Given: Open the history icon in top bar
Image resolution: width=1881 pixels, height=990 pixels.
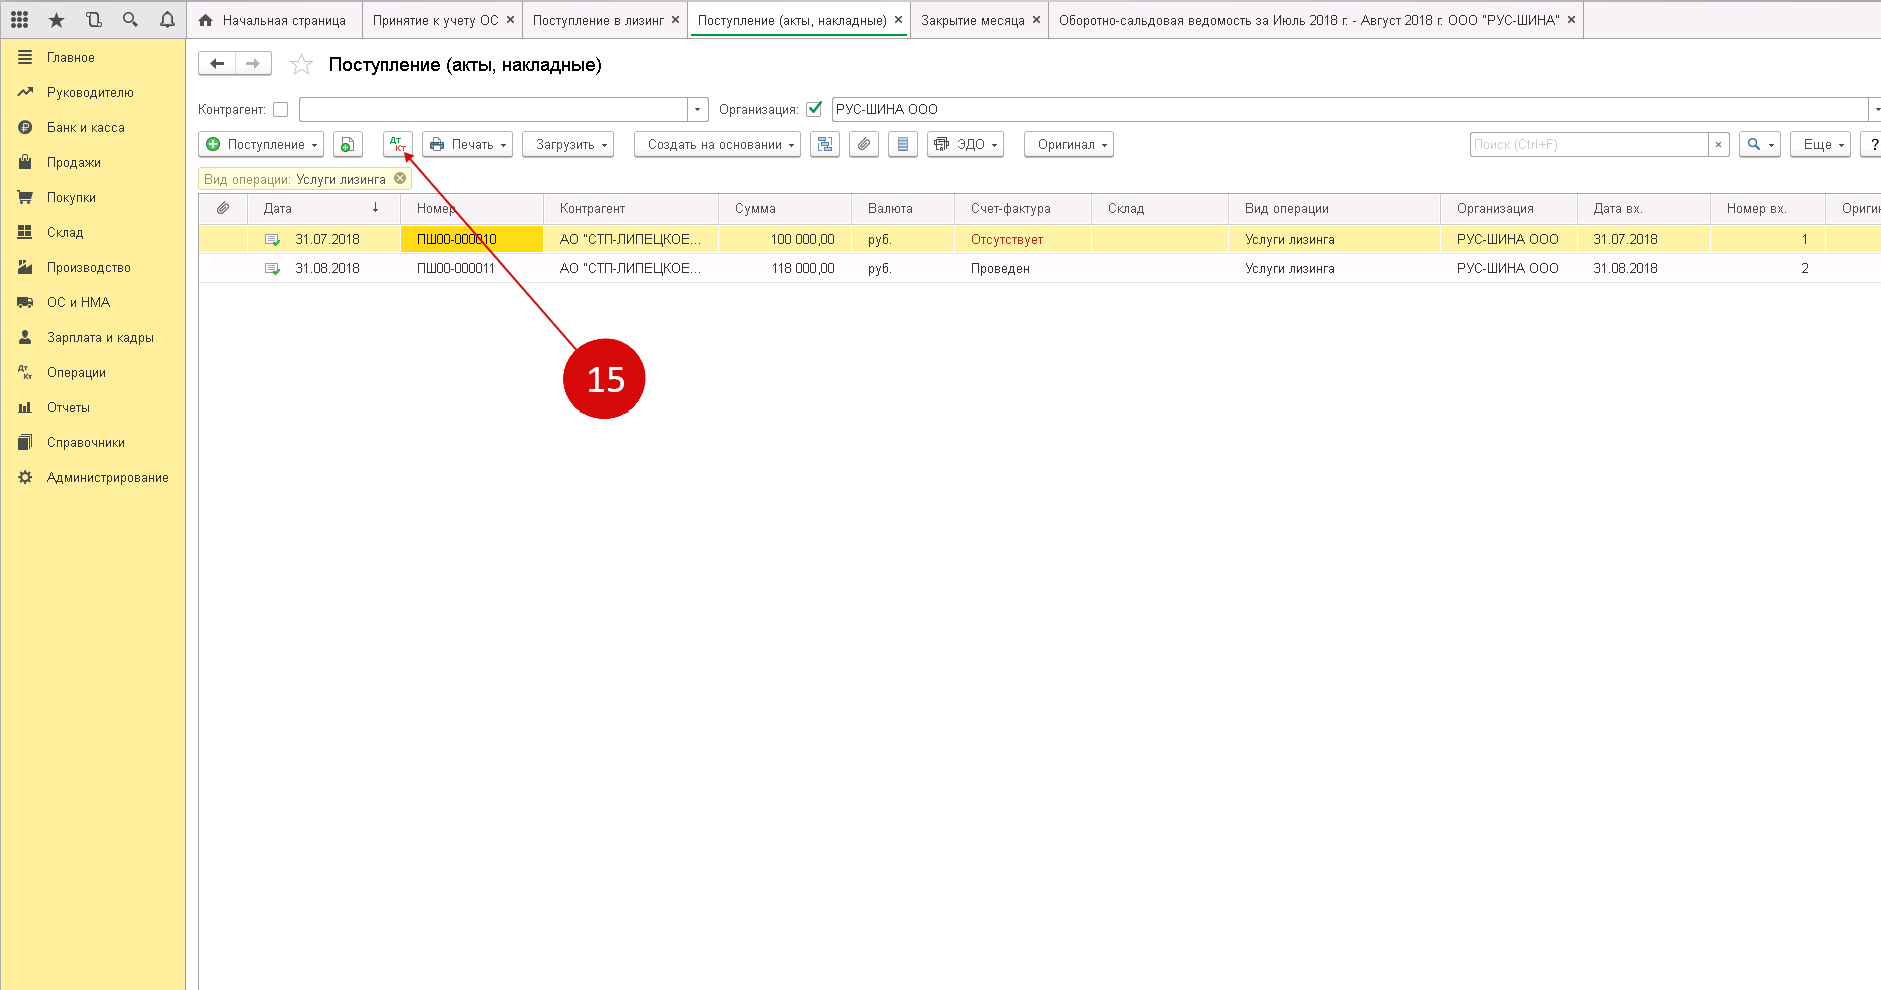Looking at the screenshot, I should (x=93, y=20).
